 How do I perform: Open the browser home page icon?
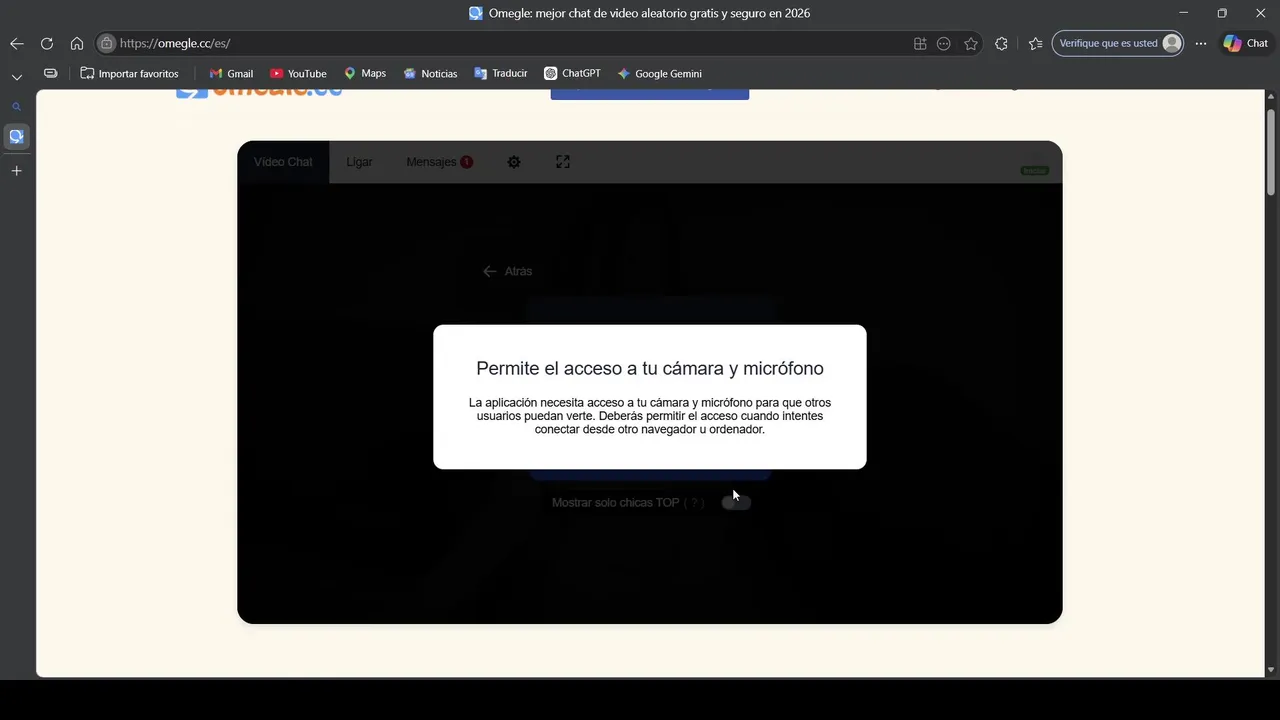tap(76, 43)
